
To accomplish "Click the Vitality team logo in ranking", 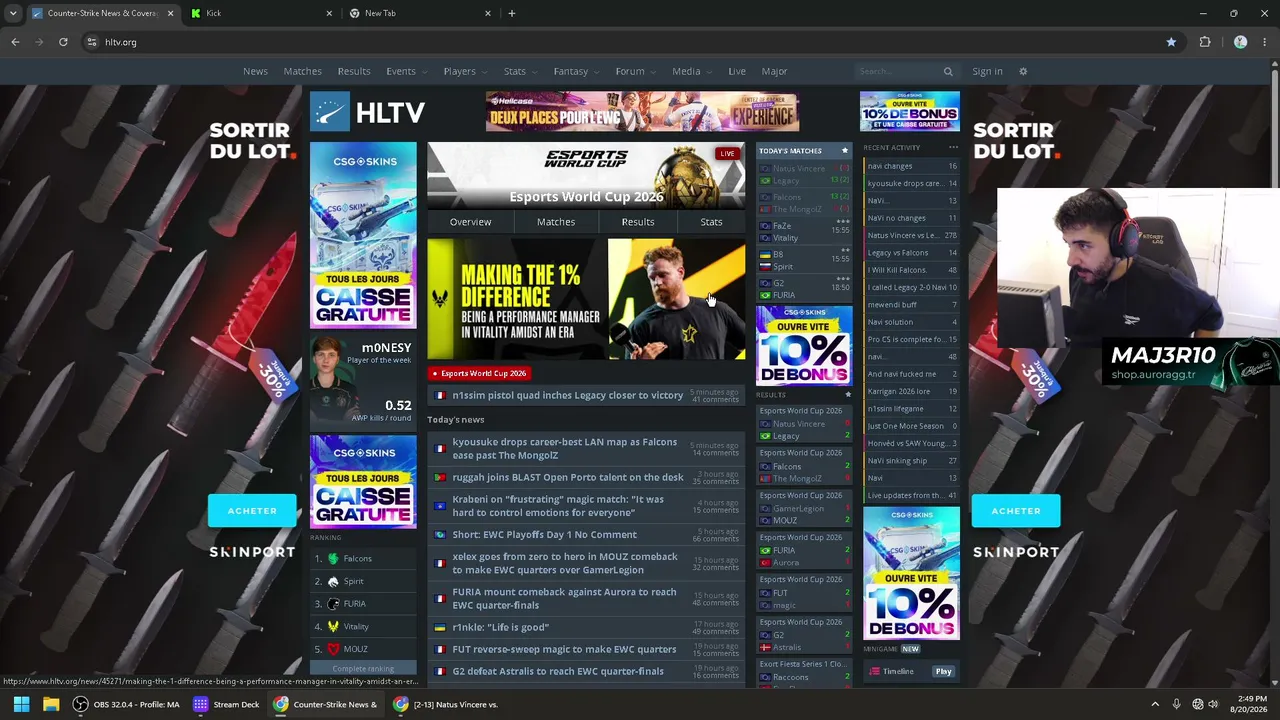I will tap(333, 627).
